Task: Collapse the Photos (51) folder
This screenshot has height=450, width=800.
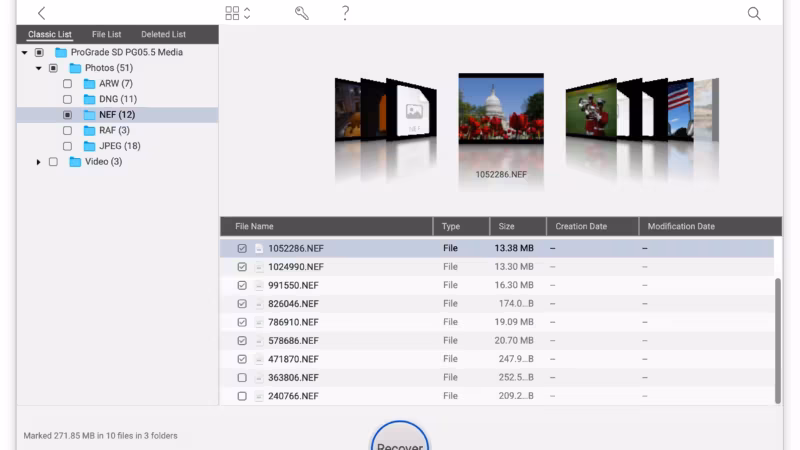Action: [39, 68]
